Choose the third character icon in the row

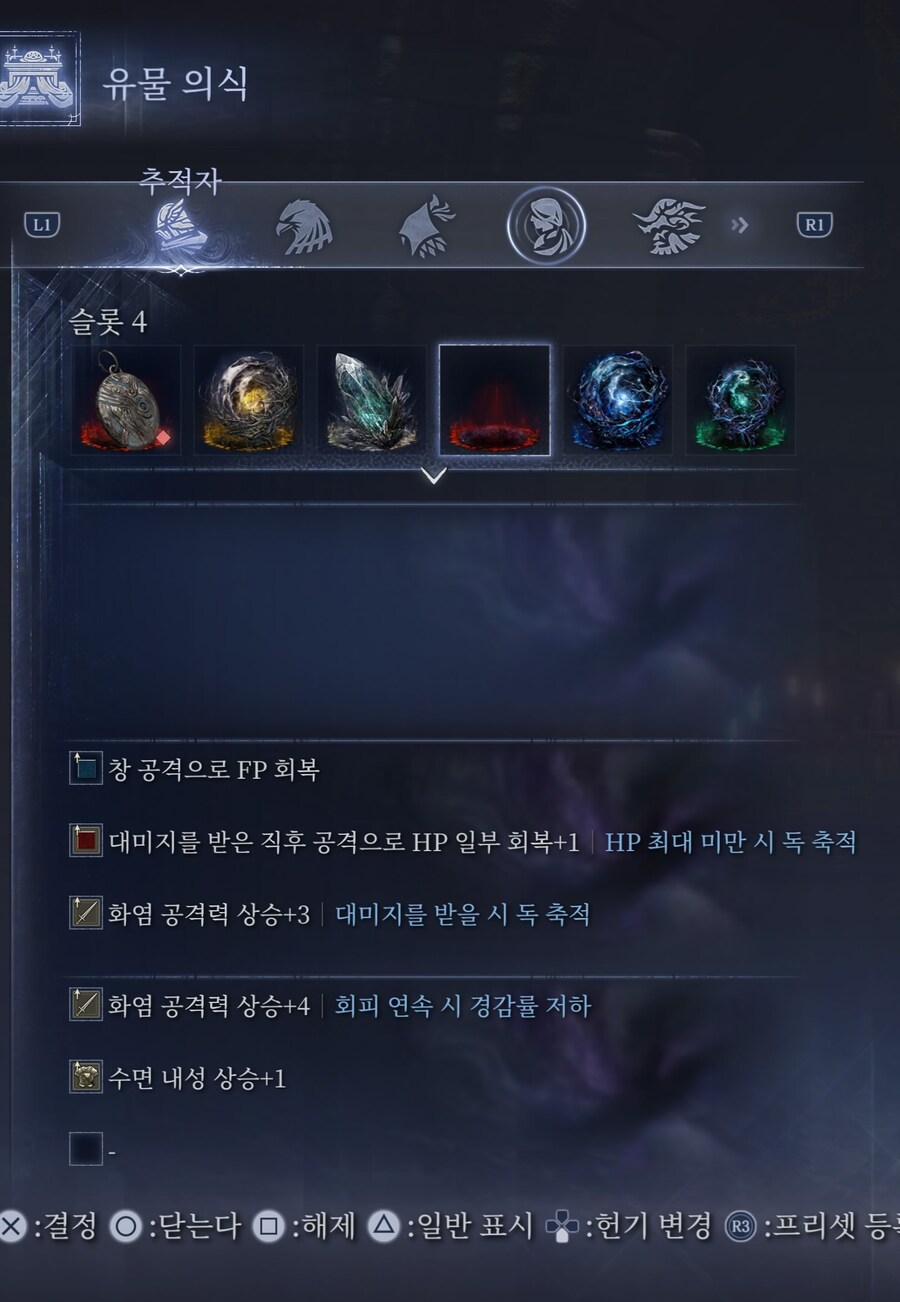point(427,226)
